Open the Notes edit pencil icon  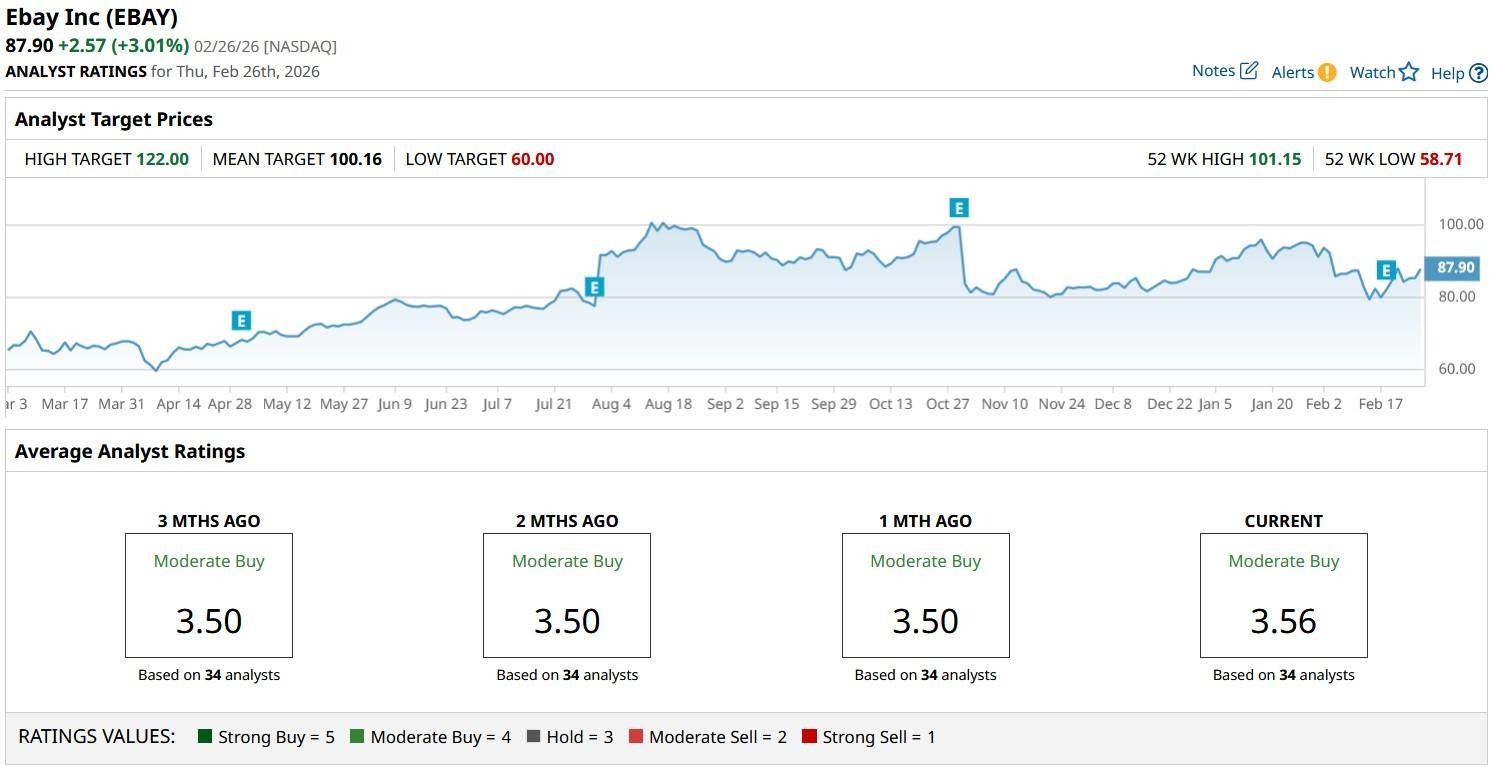click(1249, 71)
